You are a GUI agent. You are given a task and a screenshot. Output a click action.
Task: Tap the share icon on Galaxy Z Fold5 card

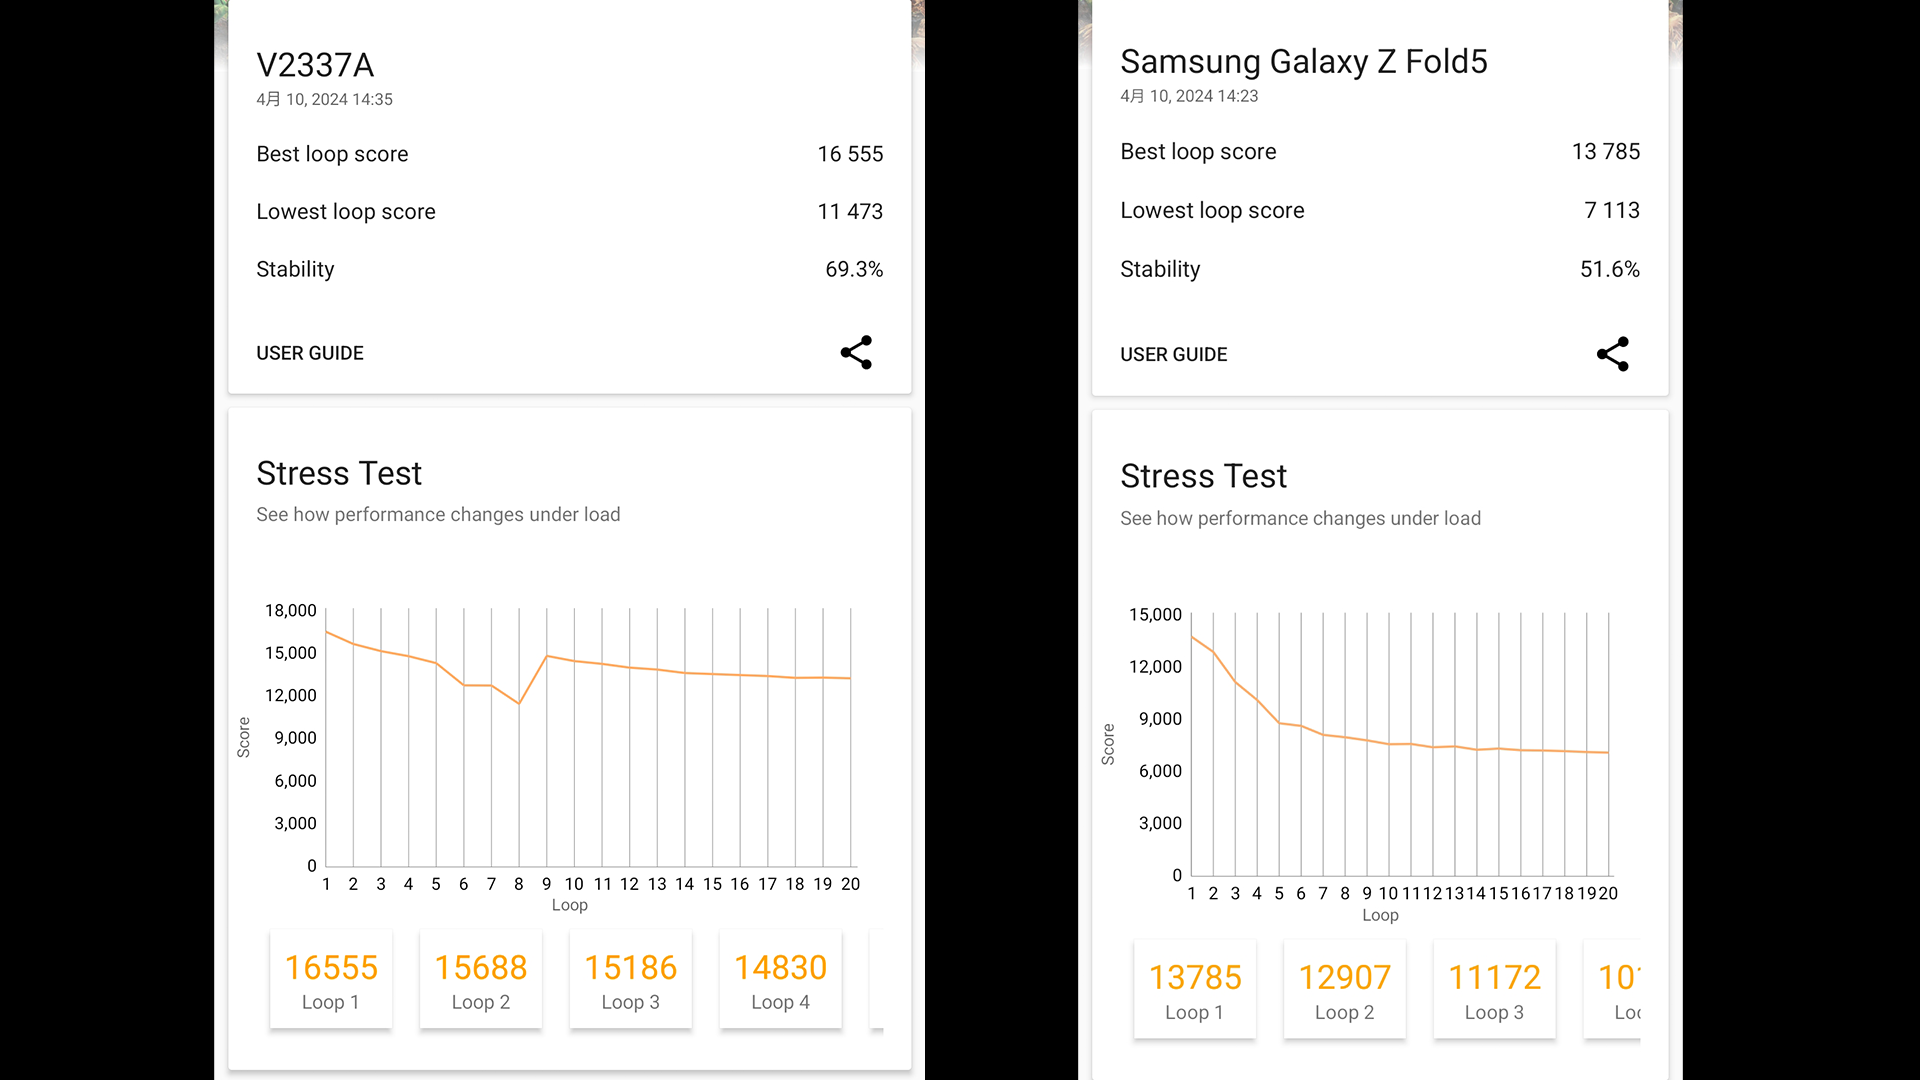pyautogui.click(x=1612, y=354)
